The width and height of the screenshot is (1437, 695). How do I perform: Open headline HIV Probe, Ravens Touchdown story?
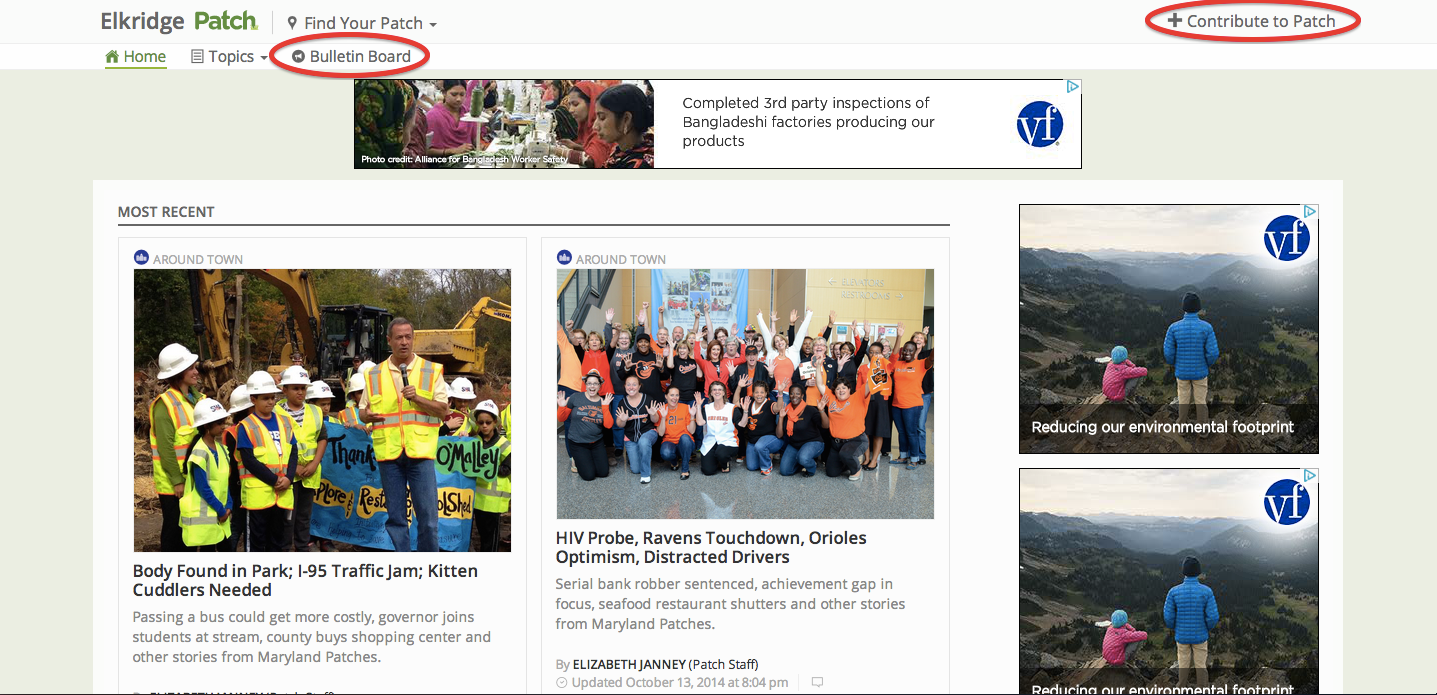pos(711,547)
